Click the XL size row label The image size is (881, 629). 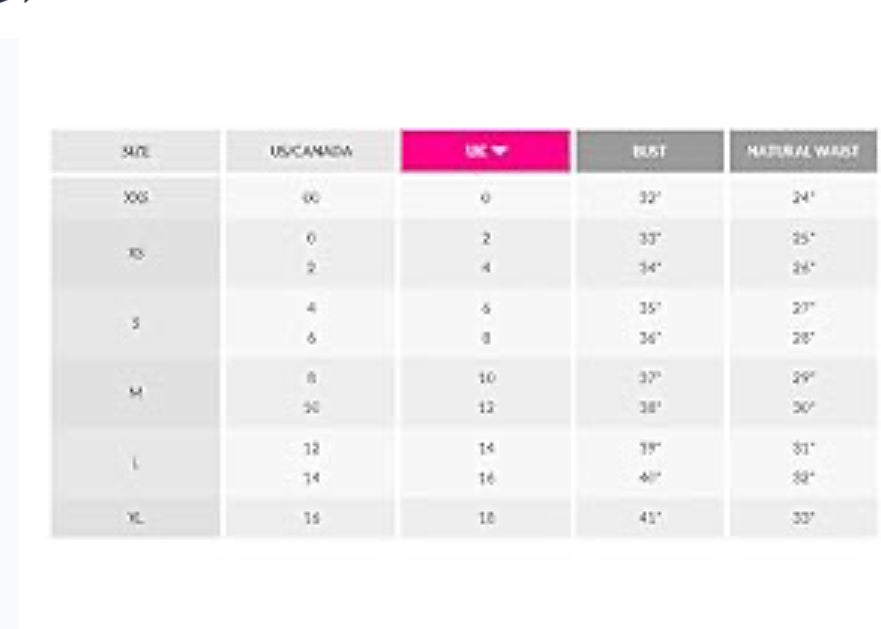[x=135, y=518]
